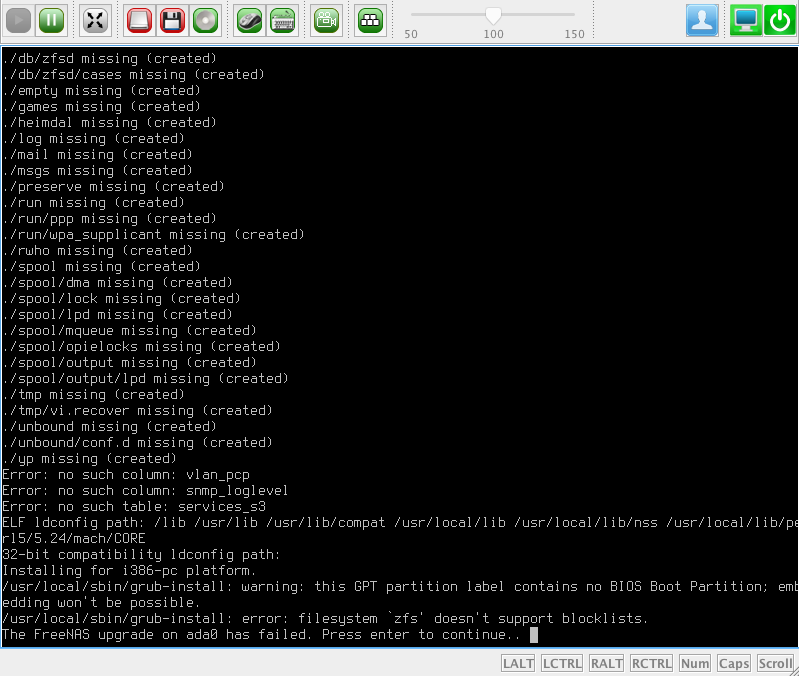Toggle the RALT key indicator
Screen dimensions: 799x676
tap(606, 663)
